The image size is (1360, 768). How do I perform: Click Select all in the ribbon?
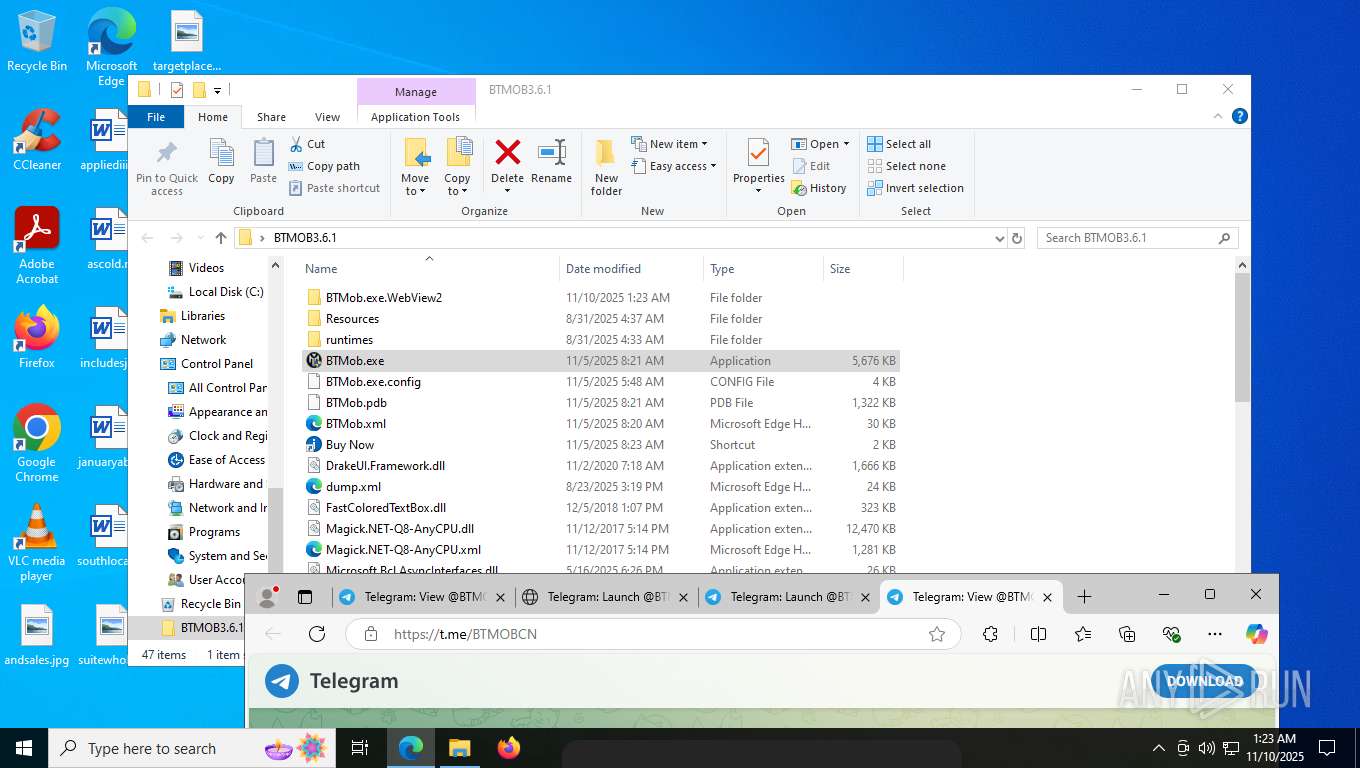click(x=899, y=144)
